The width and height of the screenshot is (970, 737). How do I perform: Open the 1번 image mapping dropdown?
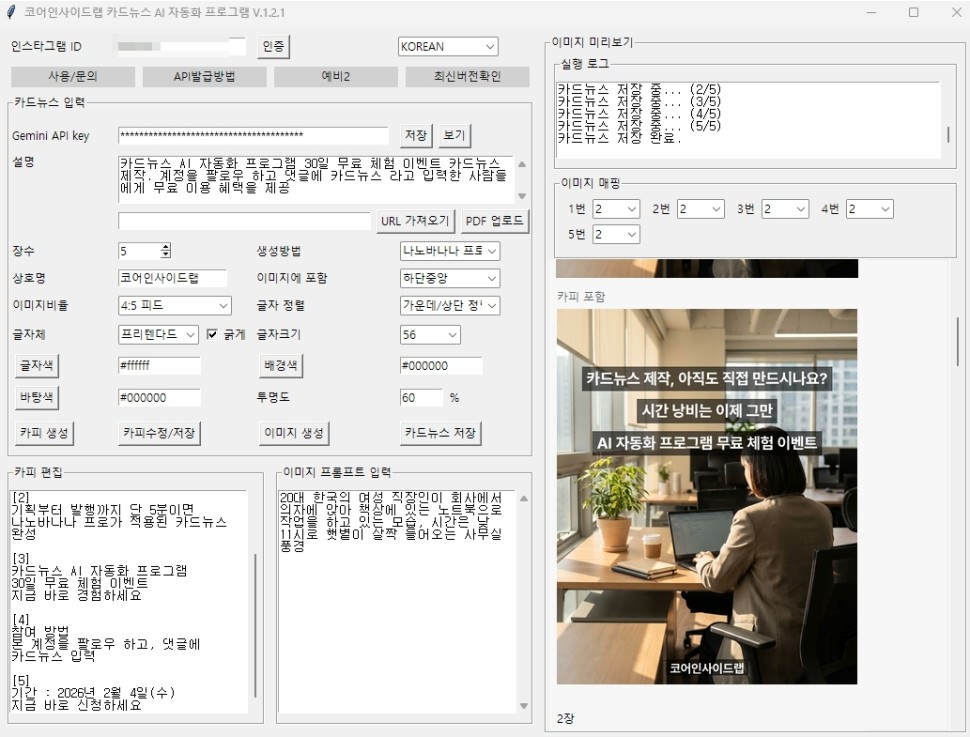point(616,209)
